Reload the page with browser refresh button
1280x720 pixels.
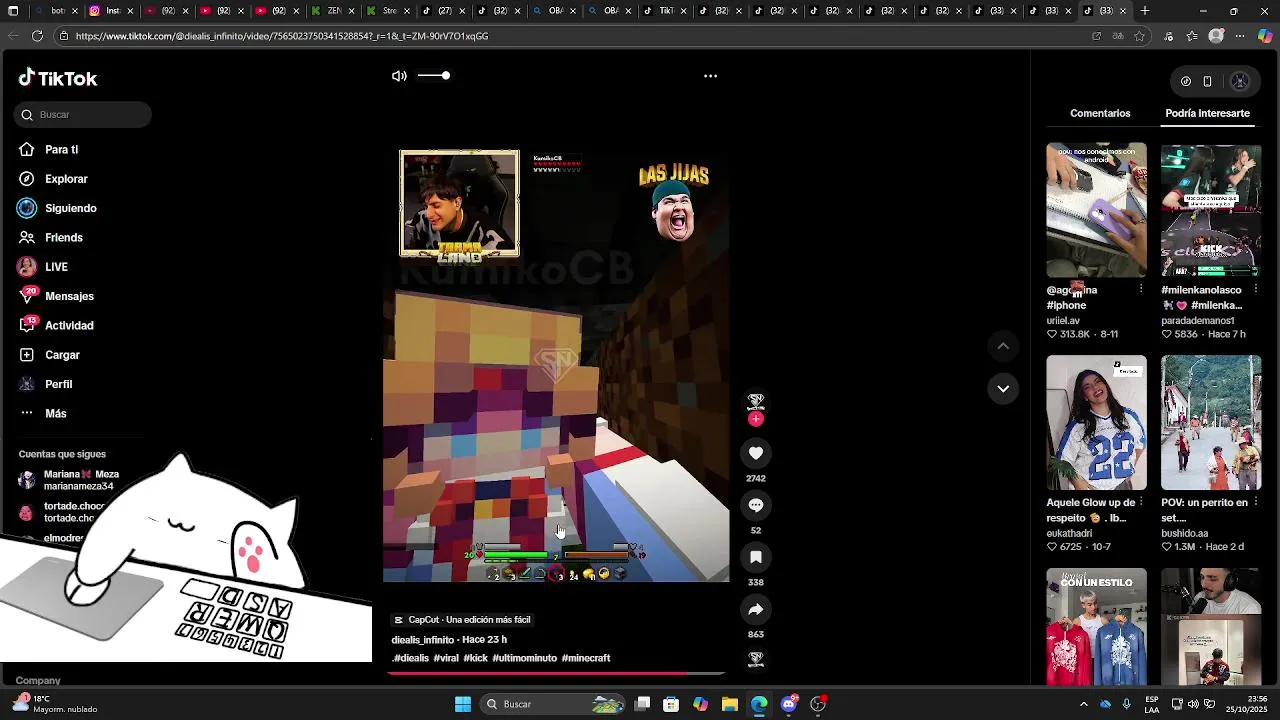(x=37, y=36)
